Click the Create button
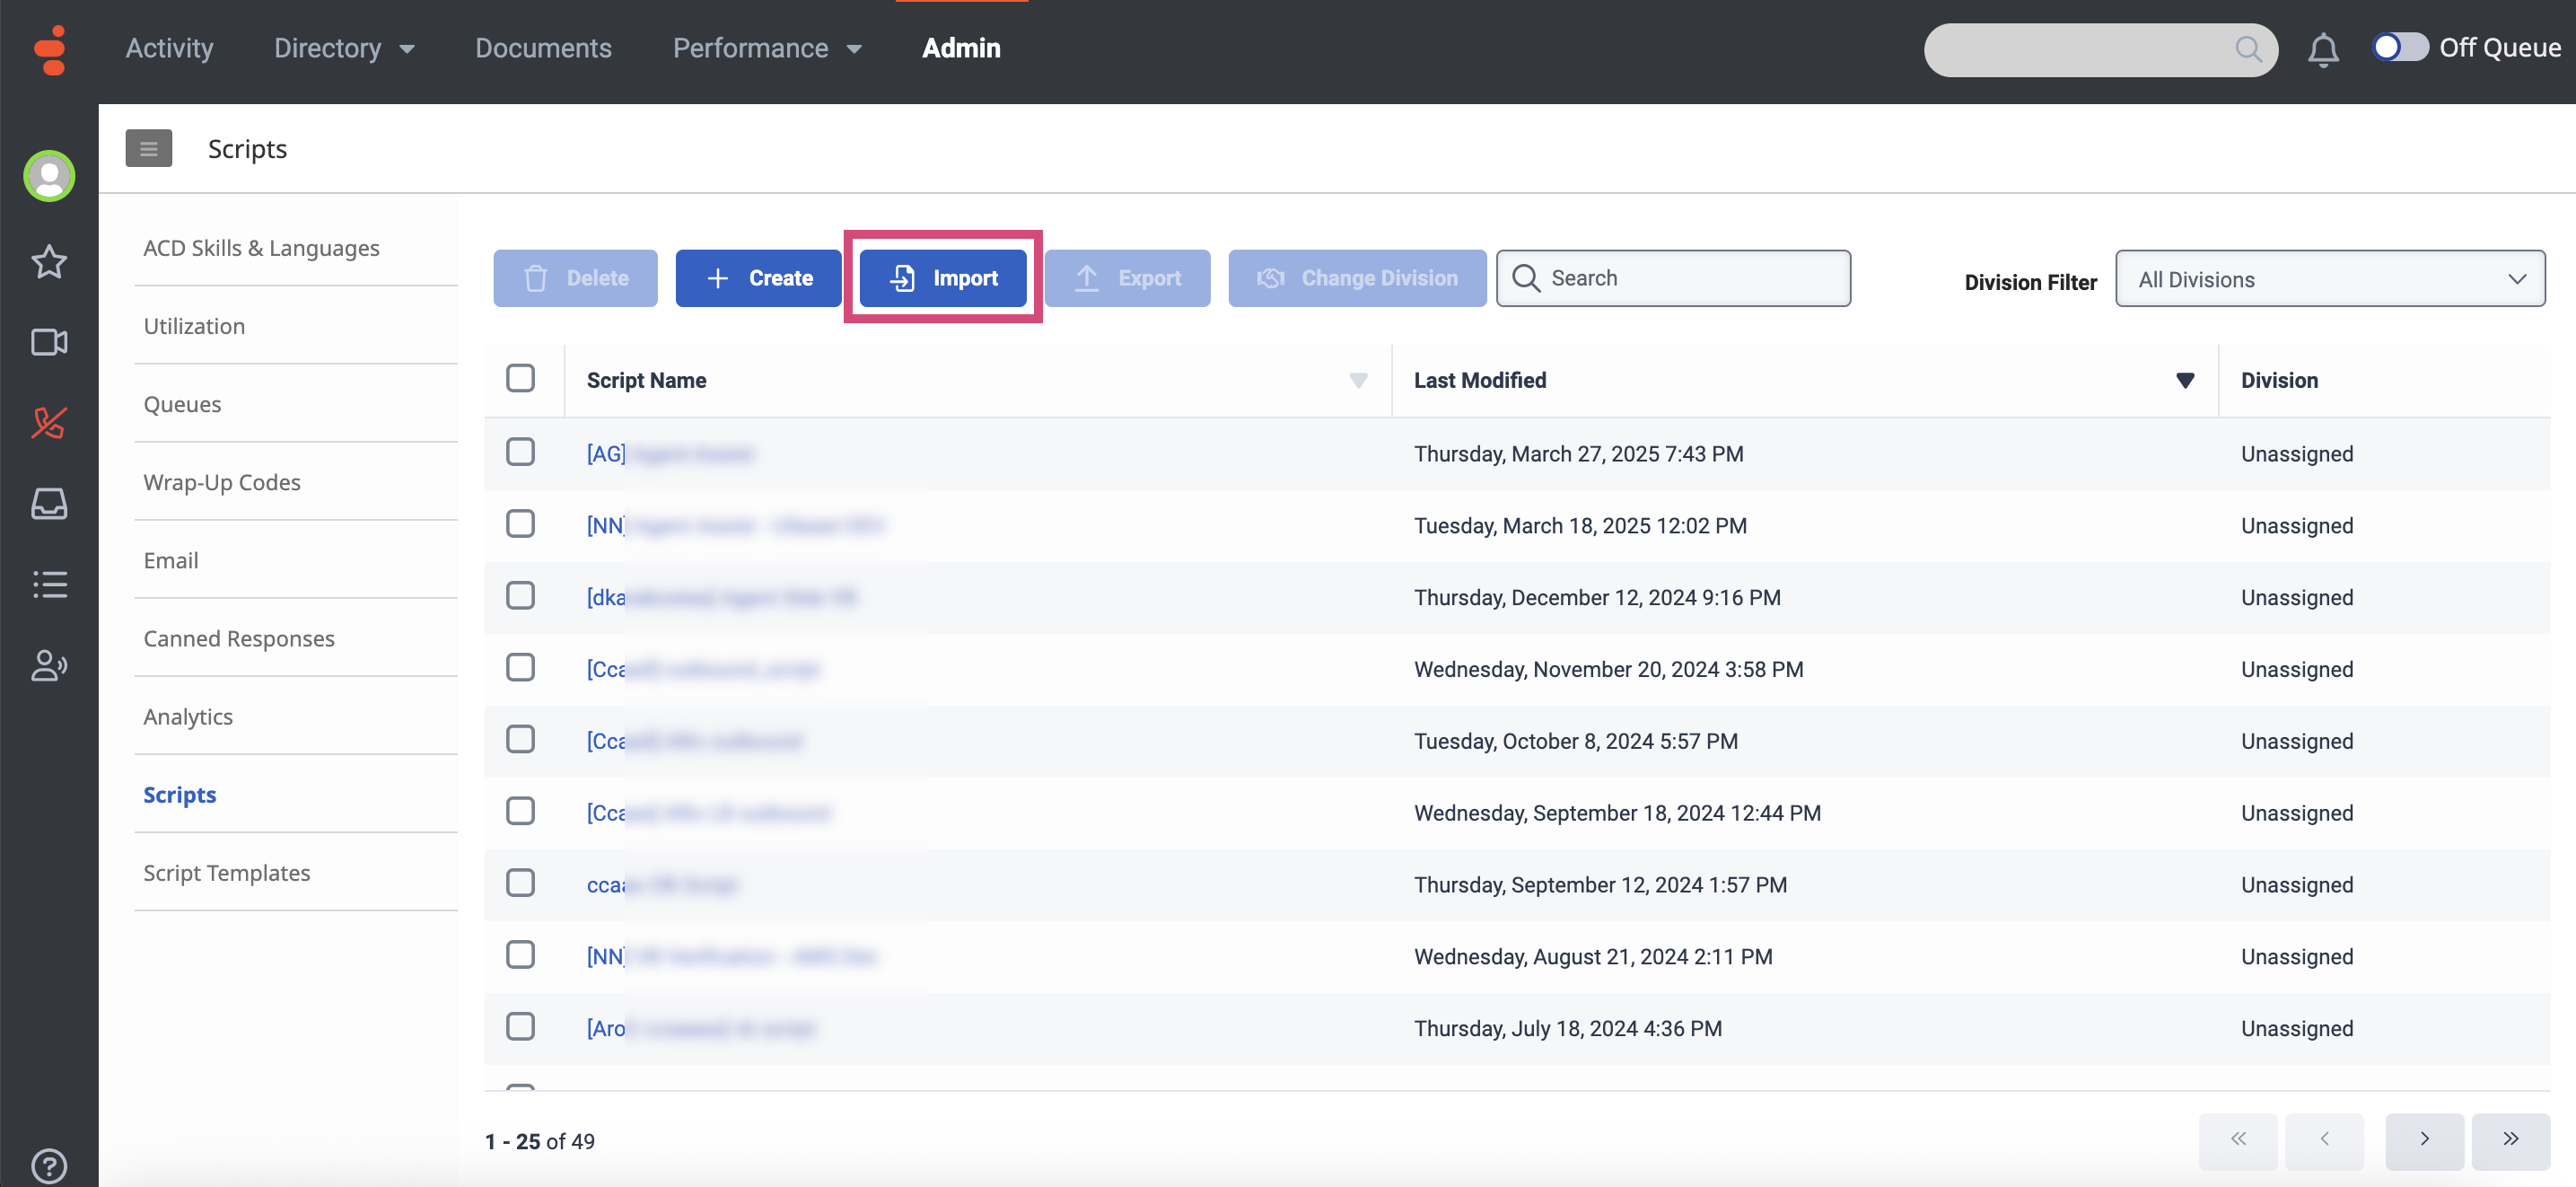The height and width of the screenshot is (1187, 2576). 758,278
